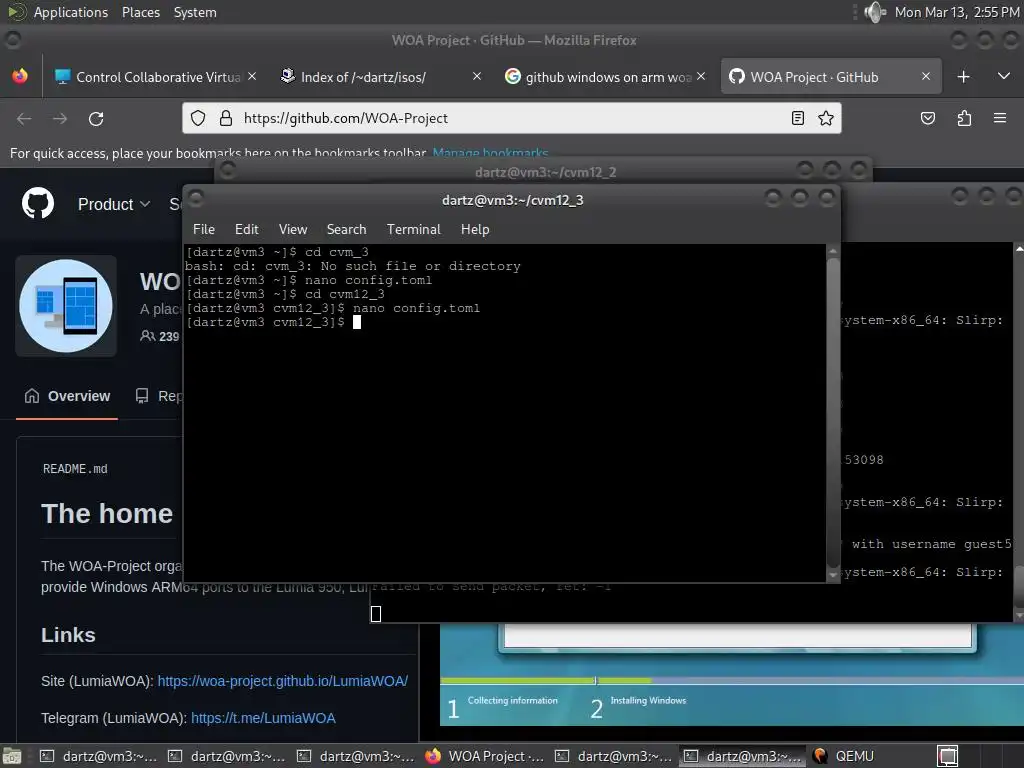Image resolution: width=1024 pixels, height=768 pixels.
Task: Click the Windows setup progress bar
Action: 731,680
